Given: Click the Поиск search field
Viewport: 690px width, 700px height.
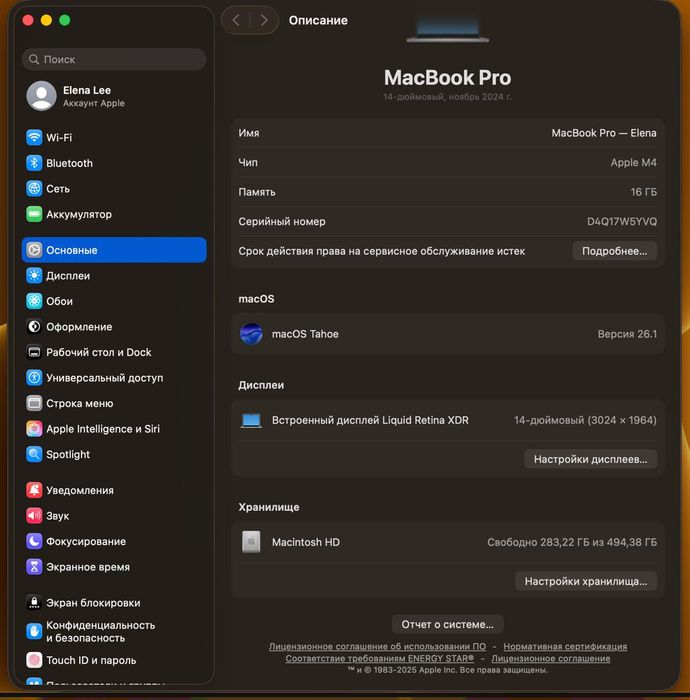Looking at the screenshot, I should tap(114, 59).
